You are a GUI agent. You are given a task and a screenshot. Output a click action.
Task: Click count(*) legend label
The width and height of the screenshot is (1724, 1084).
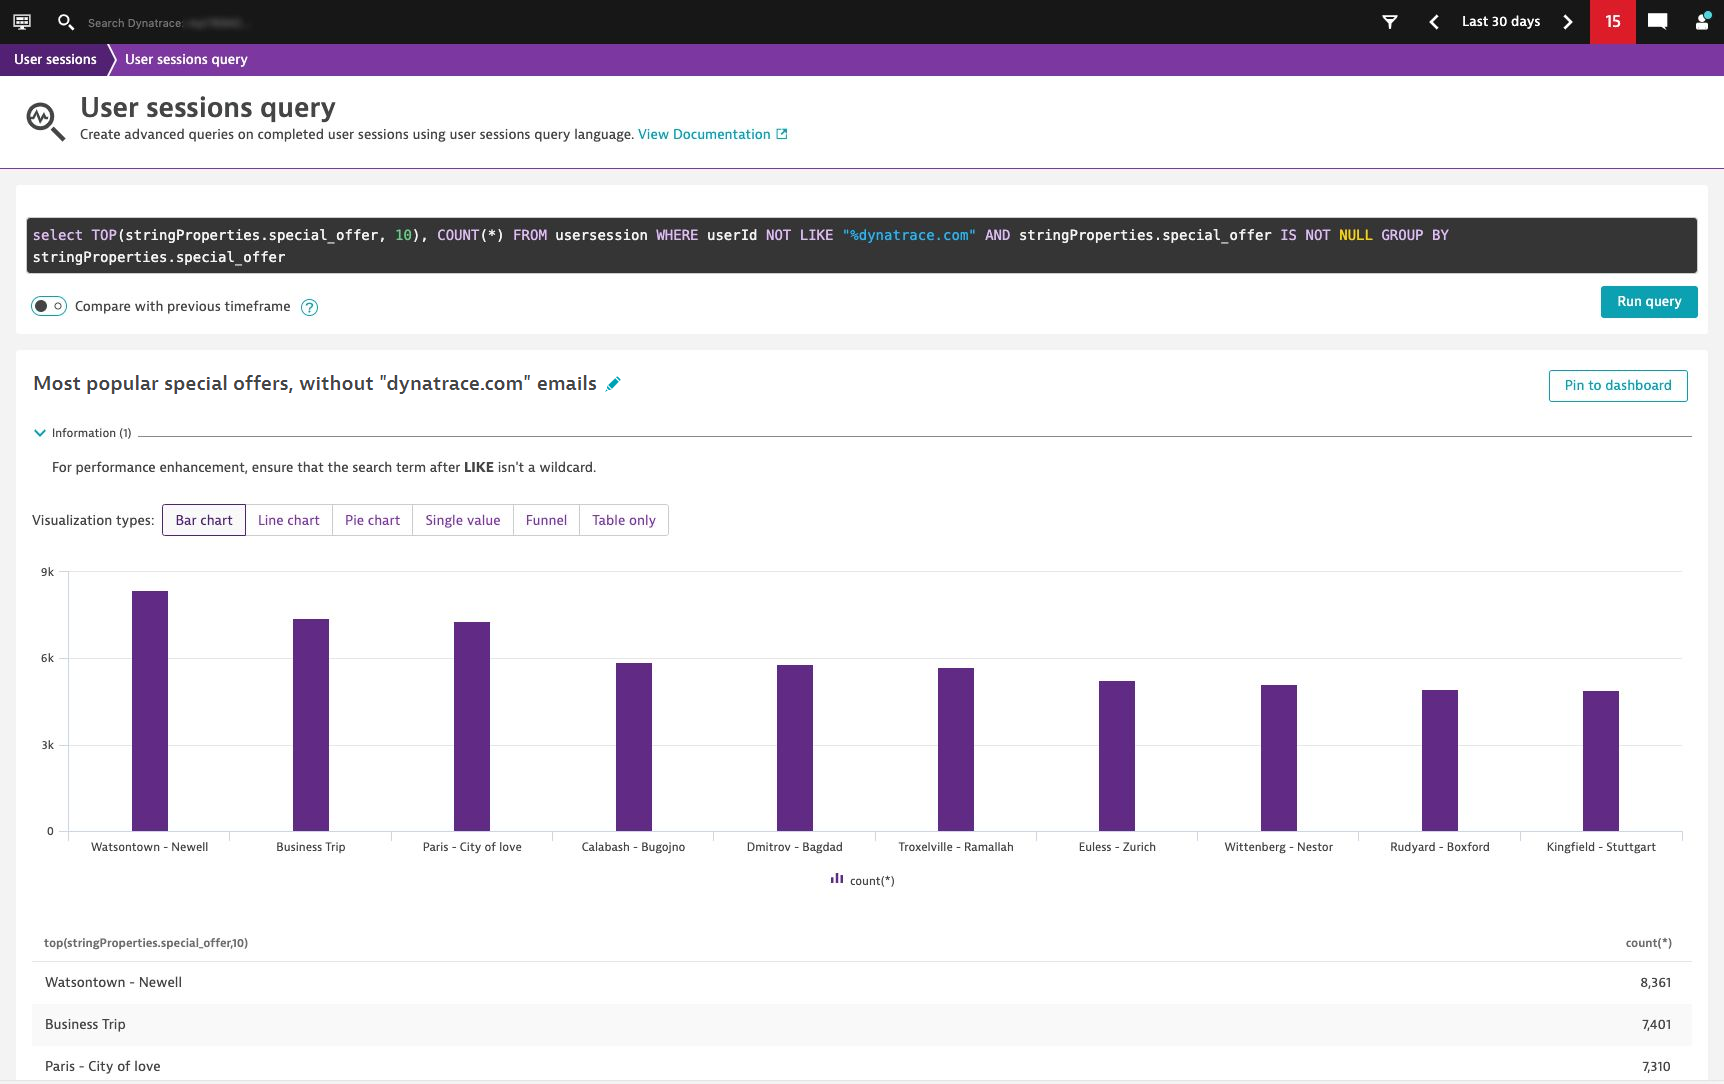coord(872,881)
